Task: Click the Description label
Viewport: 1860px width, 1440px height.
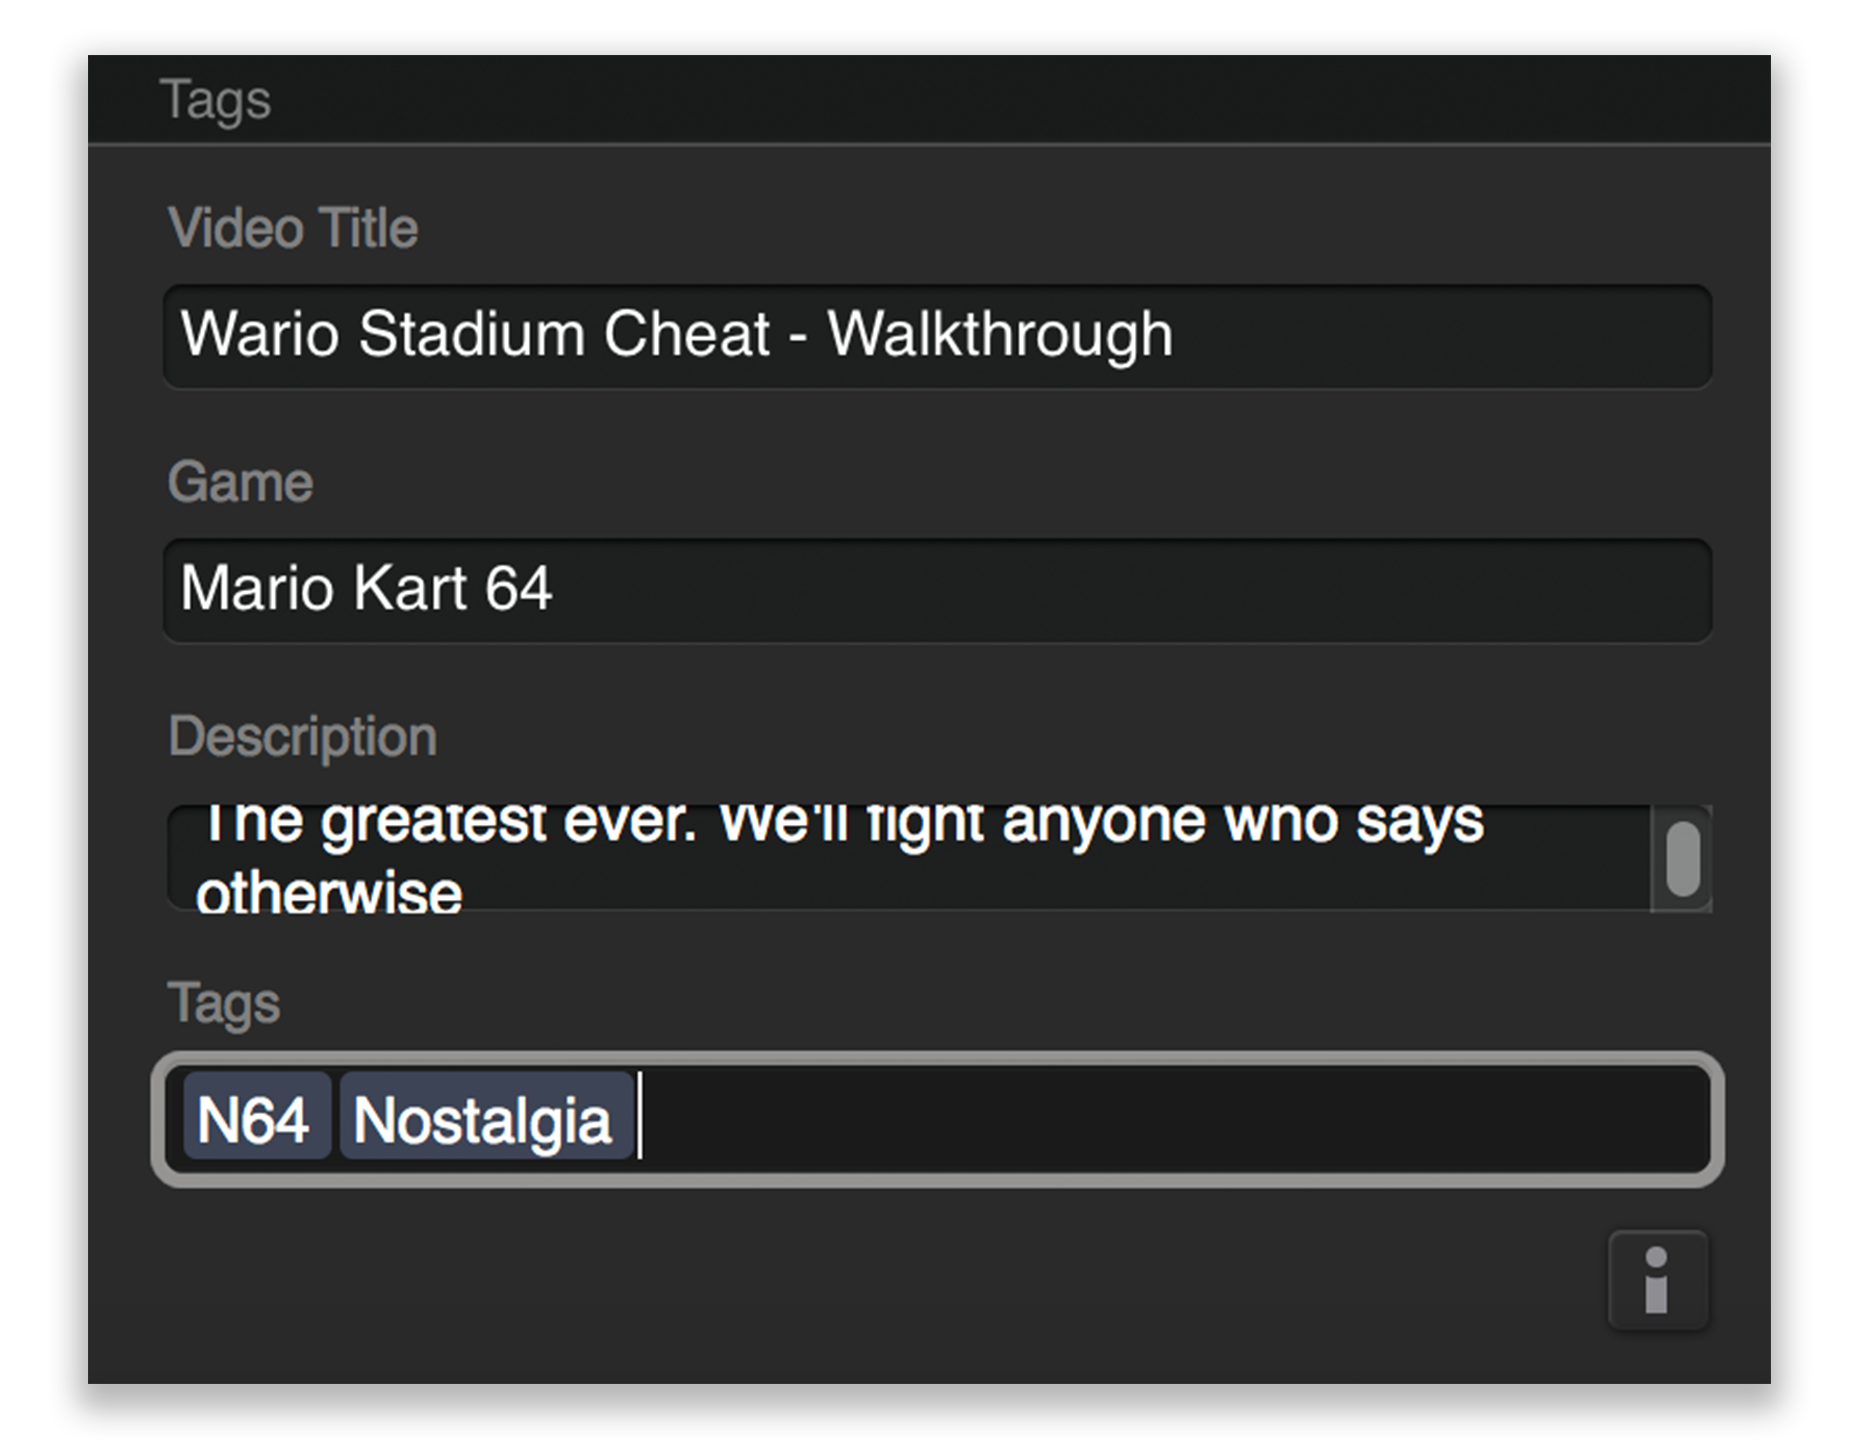Action: [303, 738]
